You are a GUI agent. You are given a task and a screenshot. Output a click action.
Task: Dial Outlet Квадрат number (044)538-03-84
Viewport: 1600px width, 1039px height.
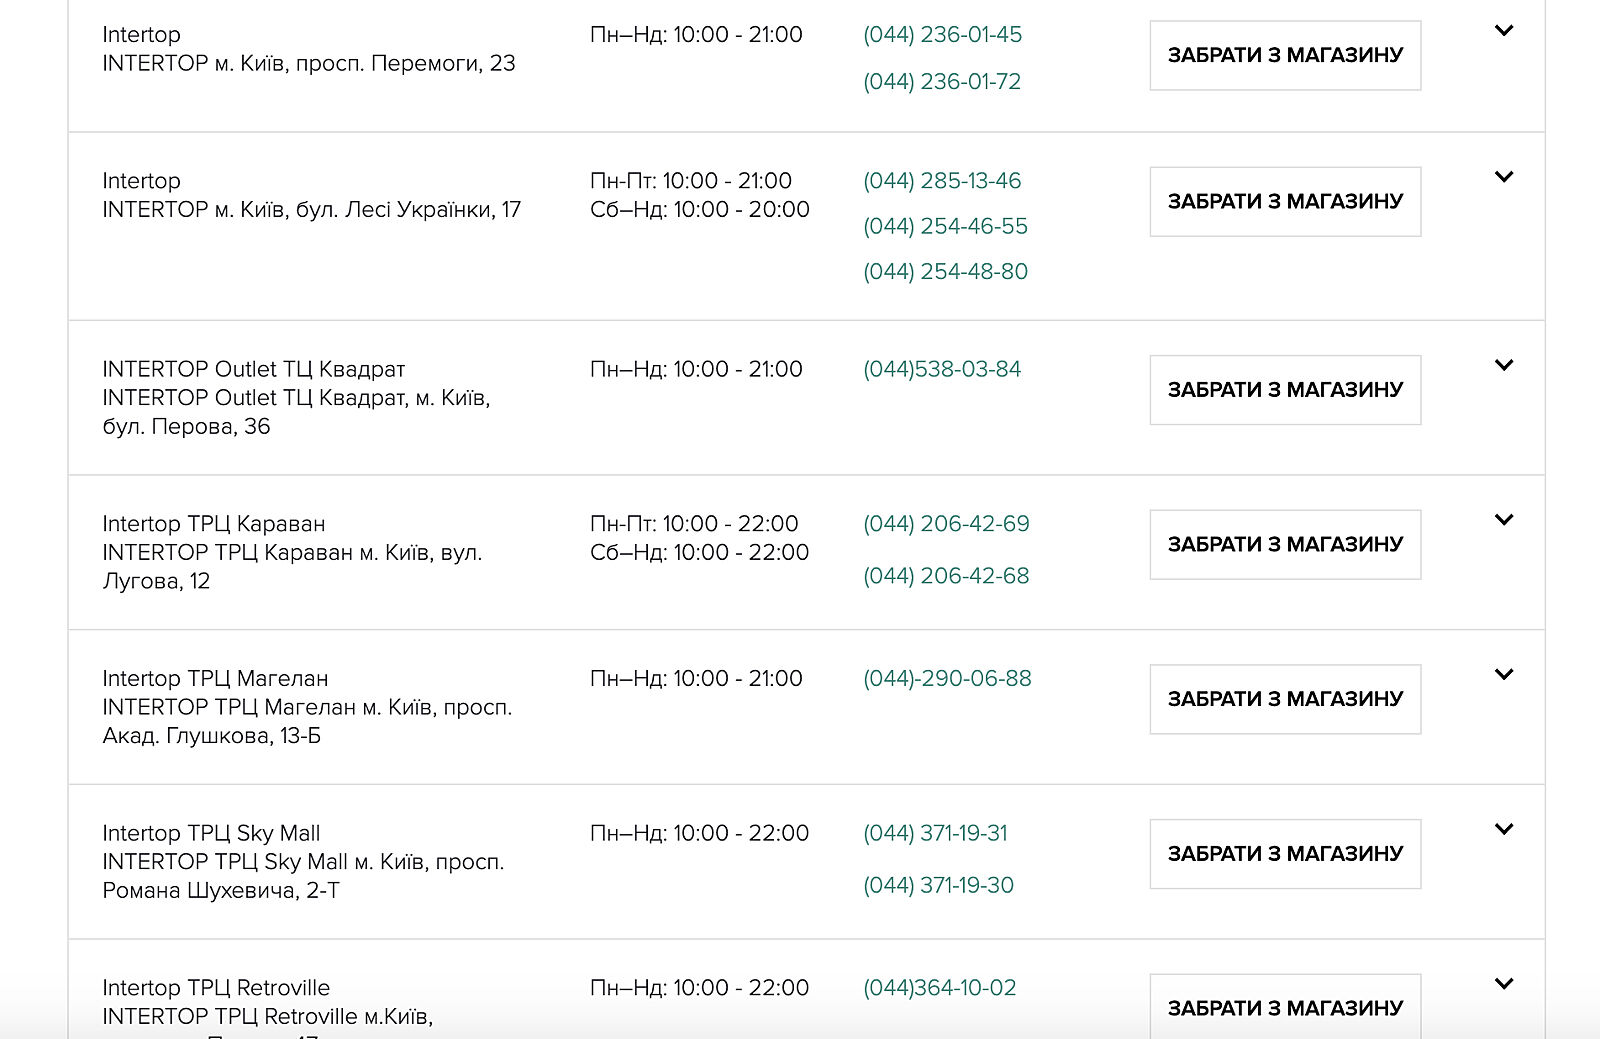(942, 370)
